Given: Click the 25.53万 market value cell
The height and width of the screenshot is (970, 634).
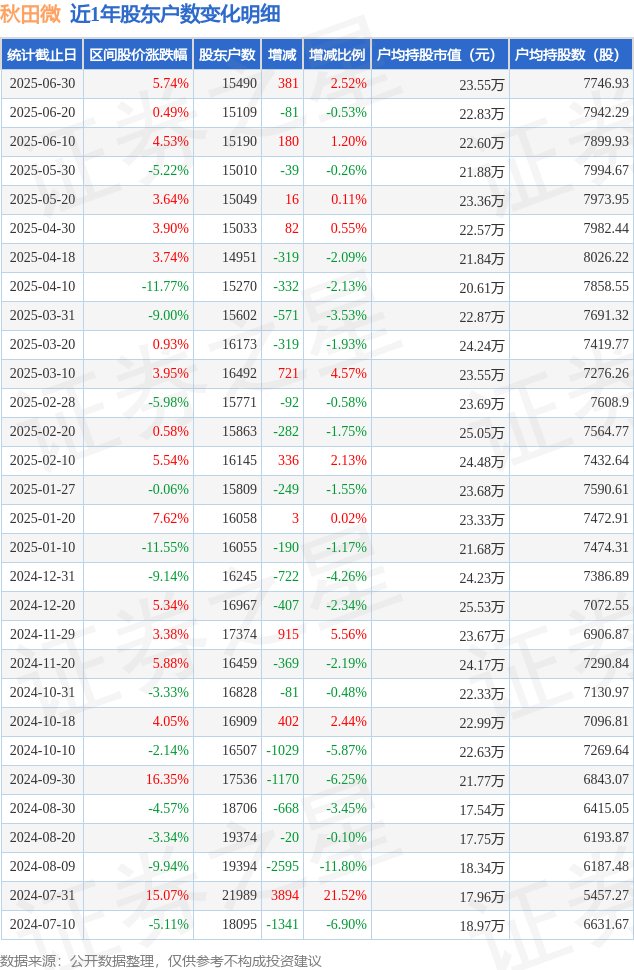Looking at the screenshot, I should point(481,606).
